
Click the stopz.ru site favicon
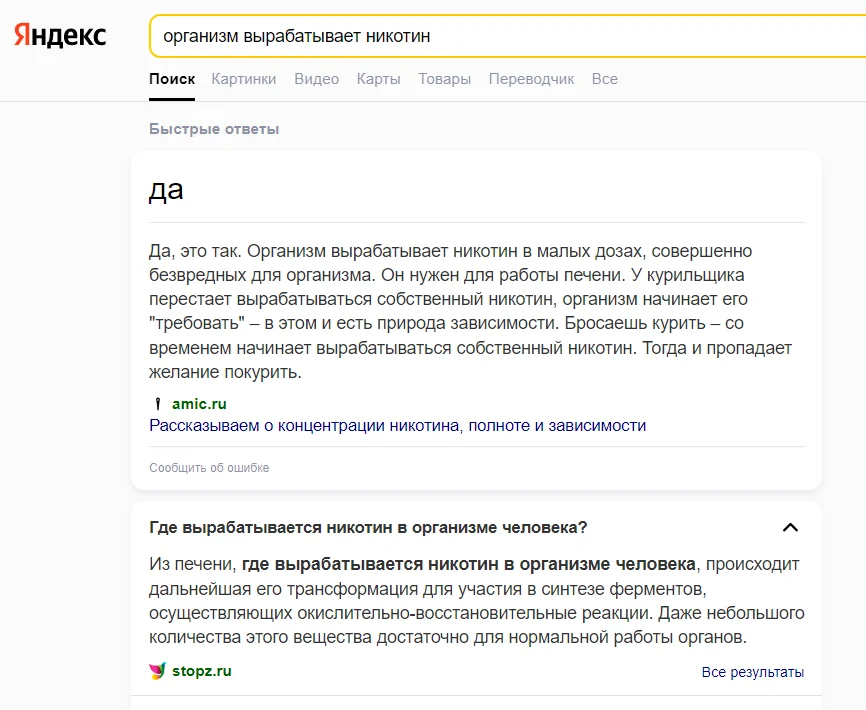[155, 671]
